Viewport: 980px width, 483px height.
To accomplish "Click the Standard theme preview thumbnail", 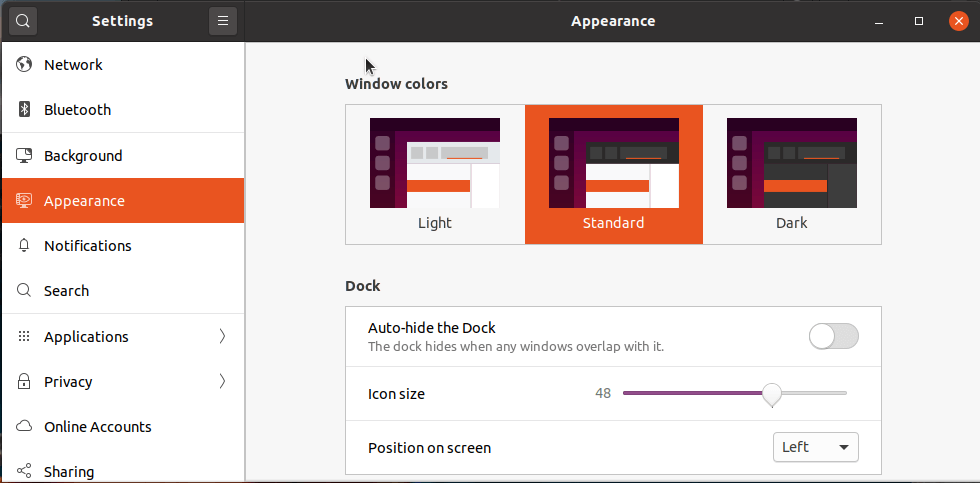I will pyautogui.click(x=614, y=163).
